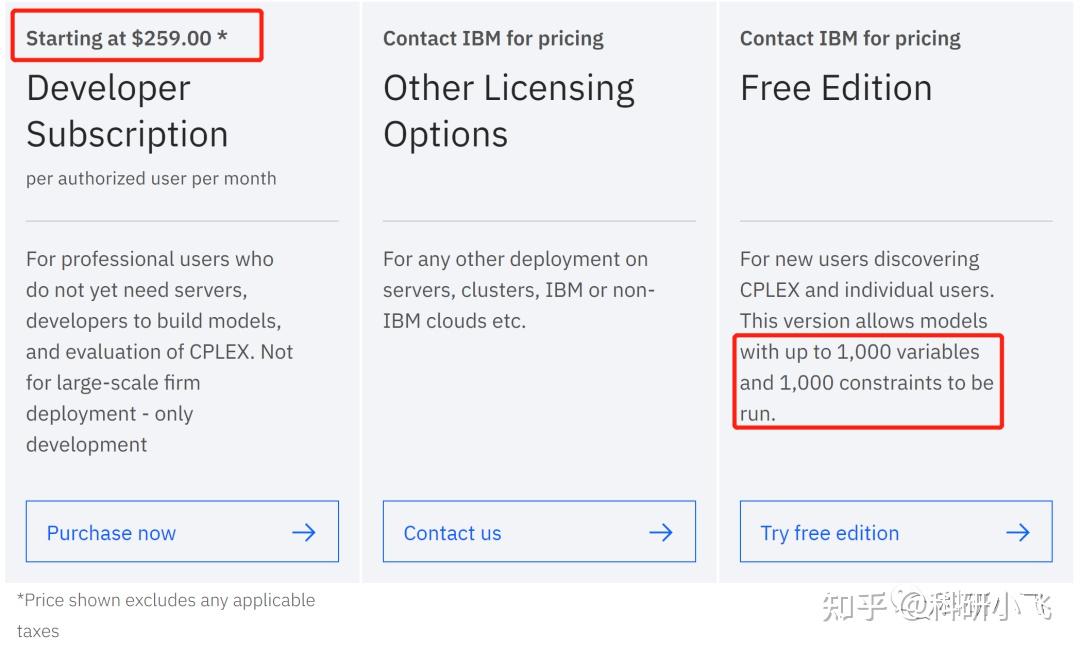
Task: Click the Zhihu watermark at bottom right
Action: pos(936,605)
